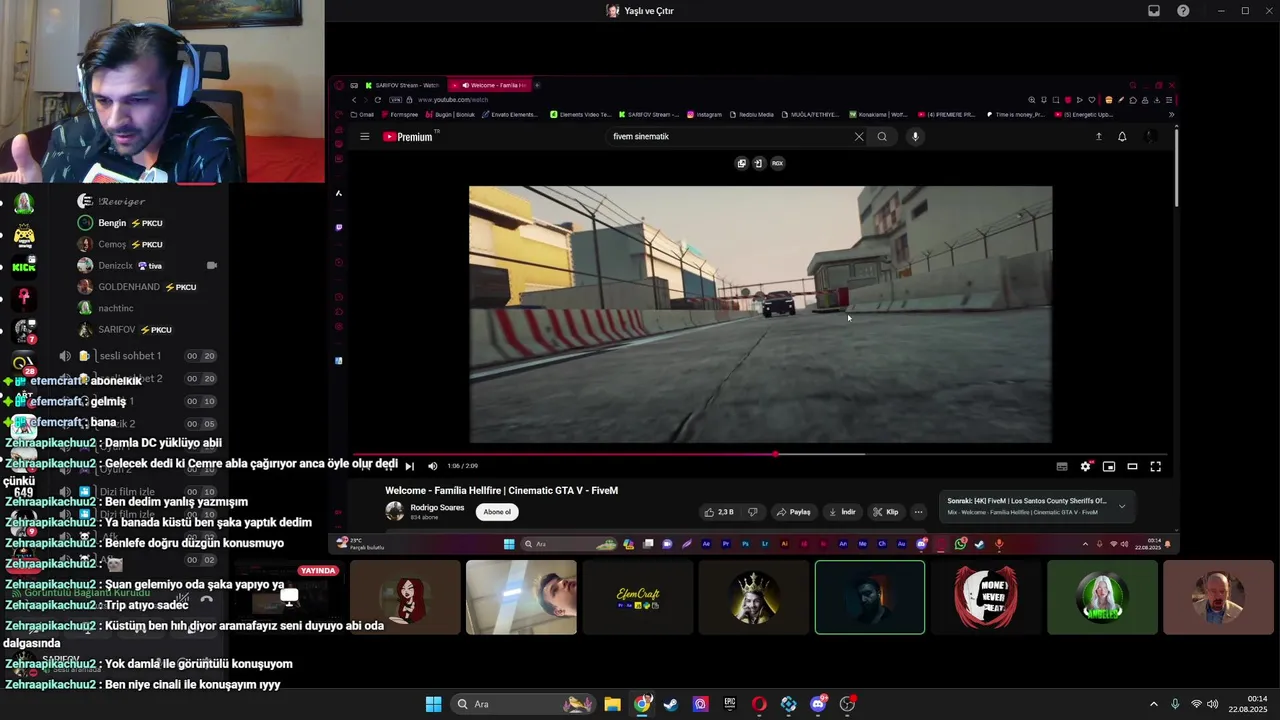1280x720 pixels.
Task: Select user Bengin in voice channel
Action: tap(120, 223)
